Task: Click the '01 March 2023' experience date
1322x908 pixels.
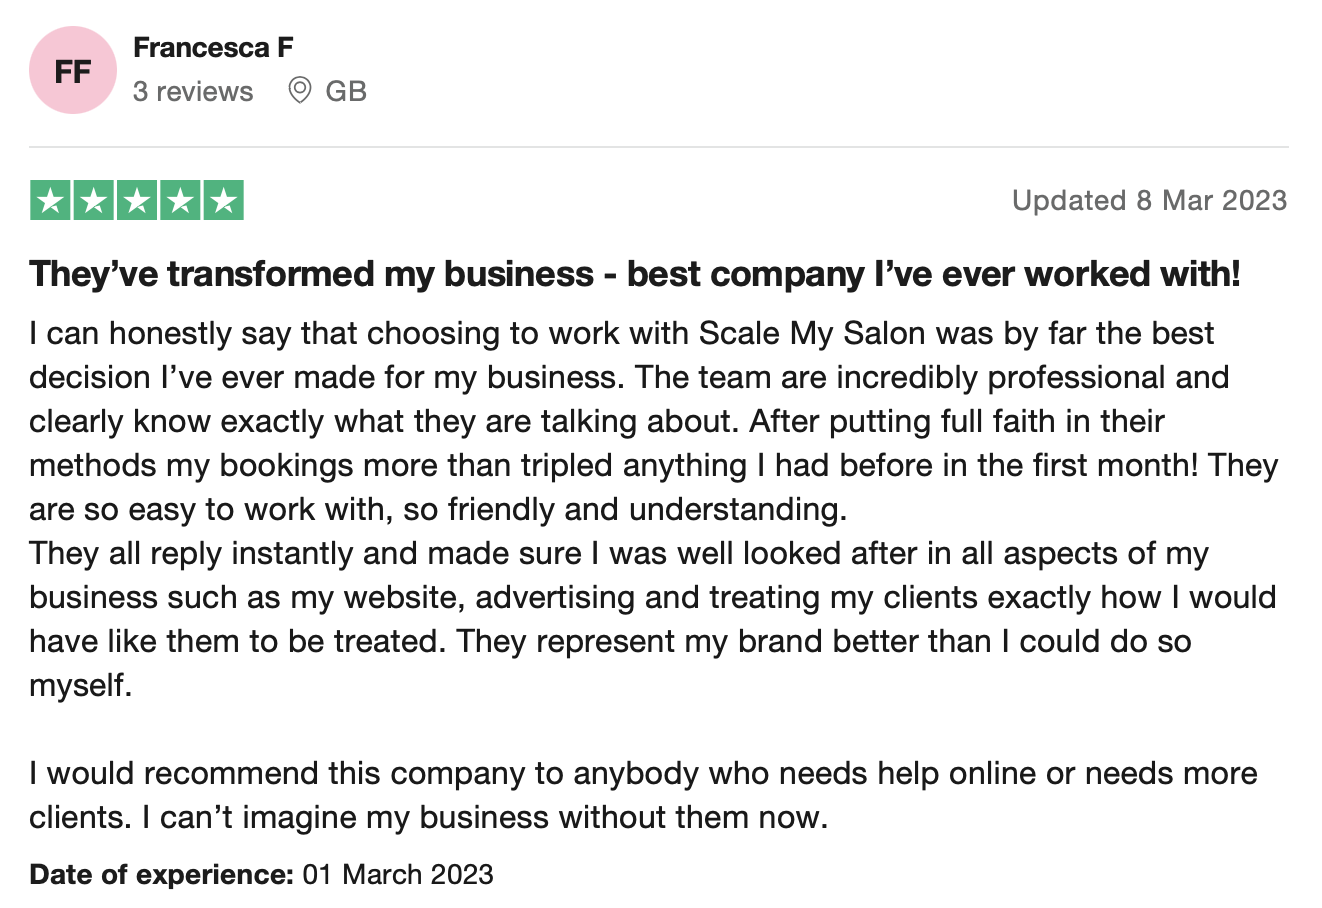Action: [398, 874]
